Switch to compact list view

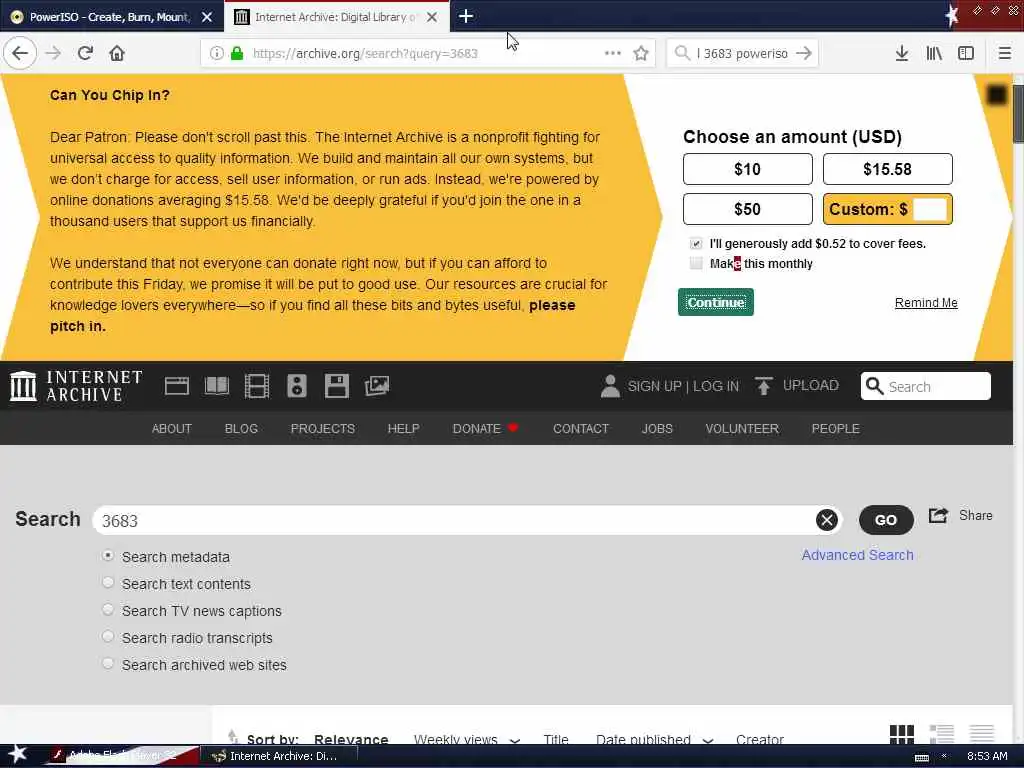pyautogui.click(x=982, y=733)
